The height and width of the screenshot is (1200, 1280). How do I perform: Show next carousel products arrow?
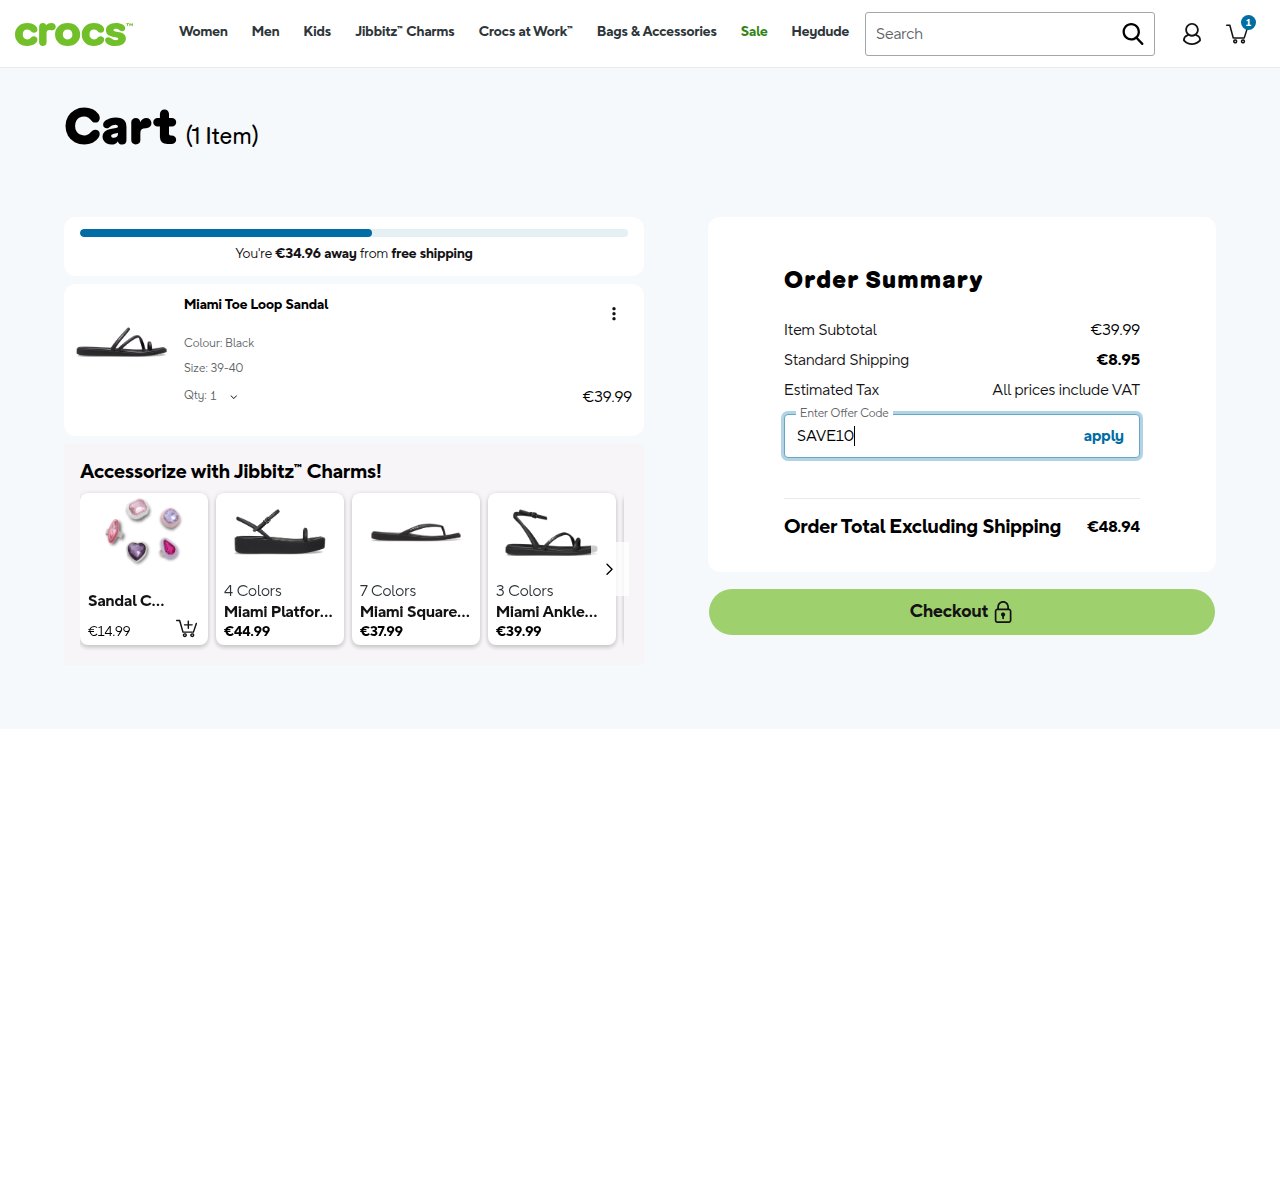coord(609,569)
